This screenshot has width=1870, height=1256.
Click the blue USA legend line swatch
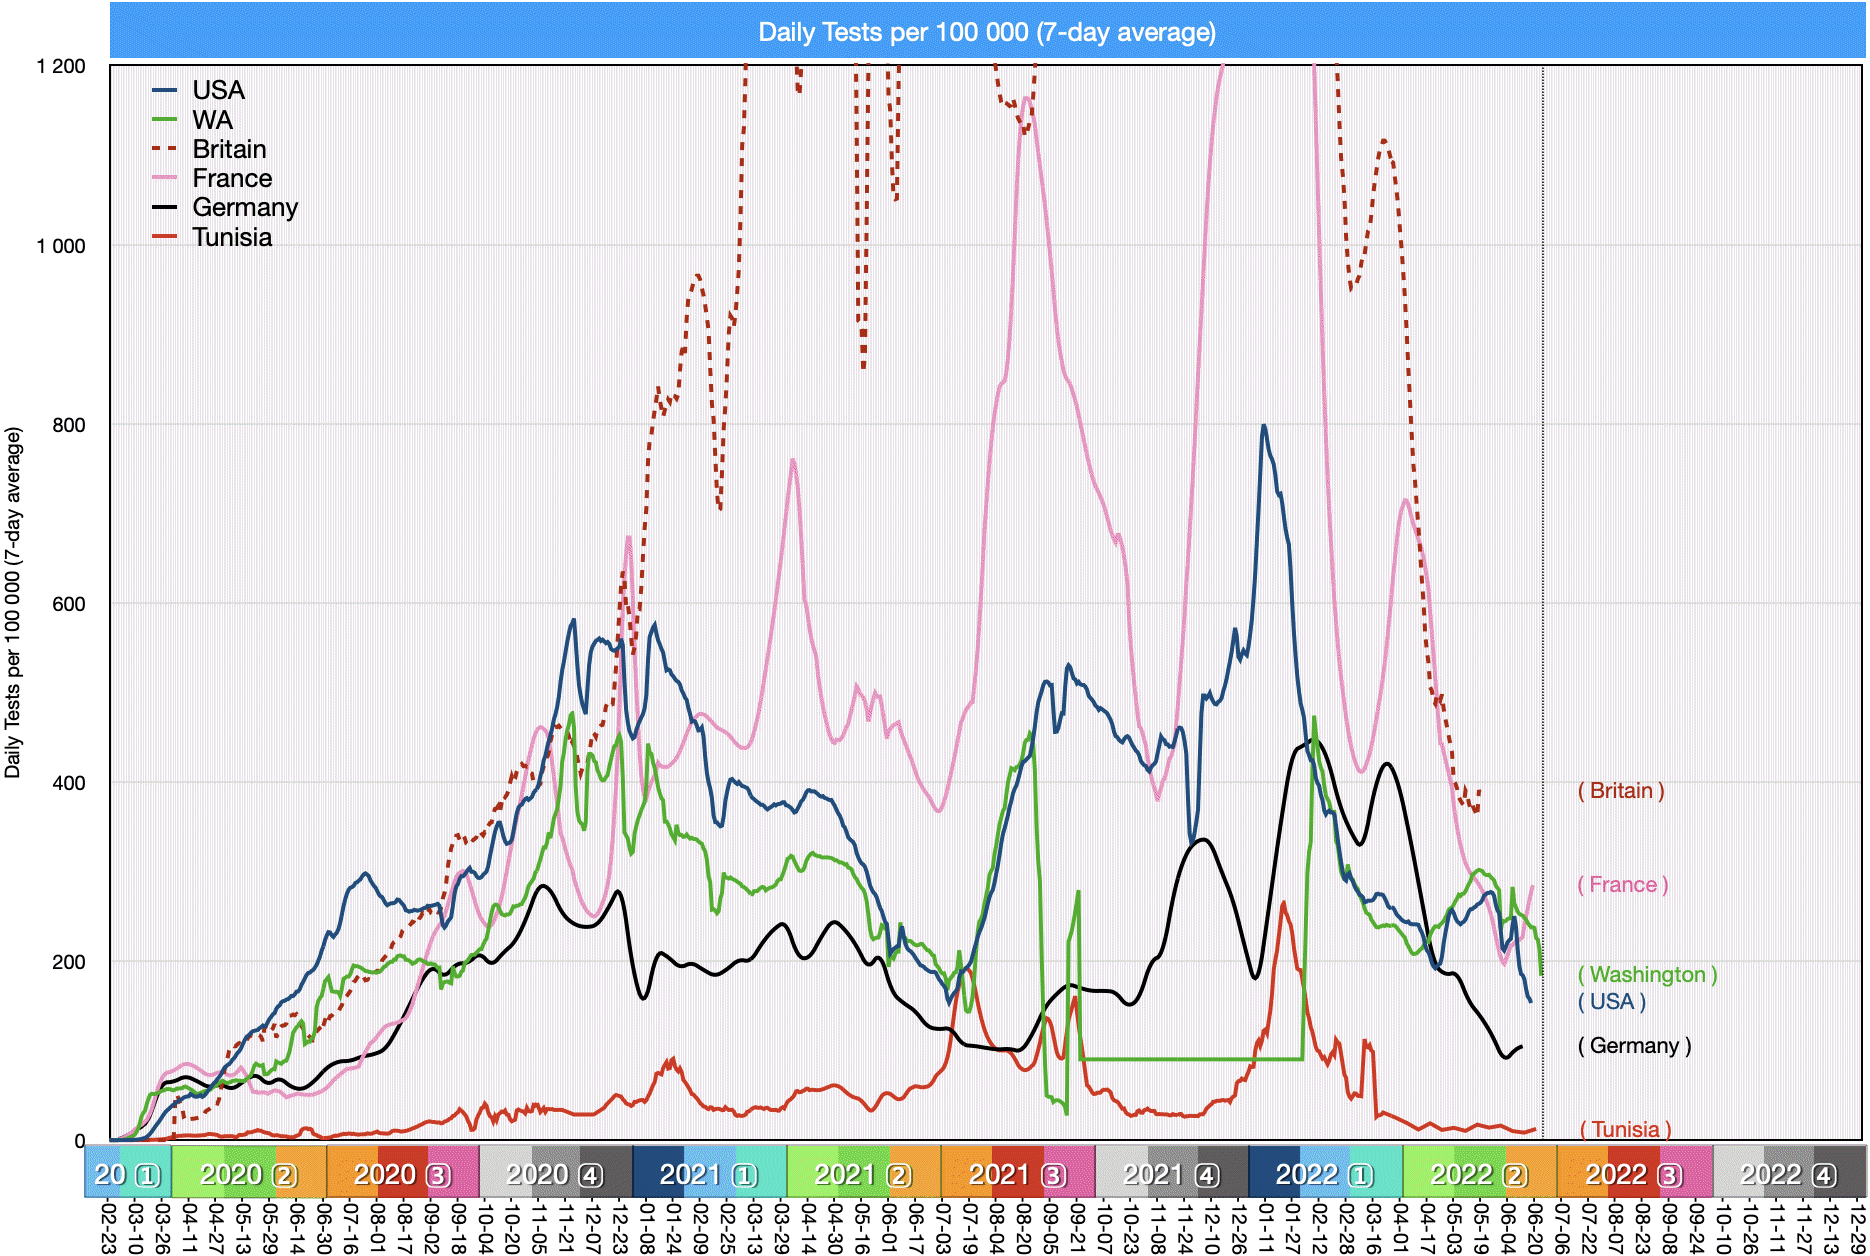tap(165, 91)
